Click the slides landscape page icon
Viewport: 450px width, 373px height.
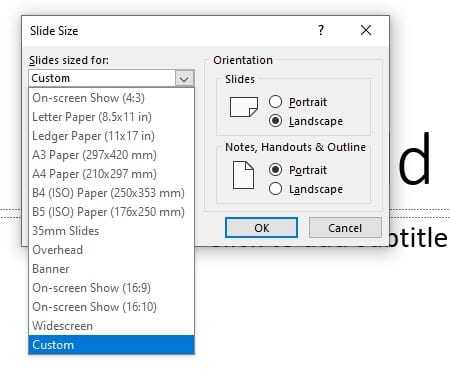pyautogui.click(x=244, y=107)
